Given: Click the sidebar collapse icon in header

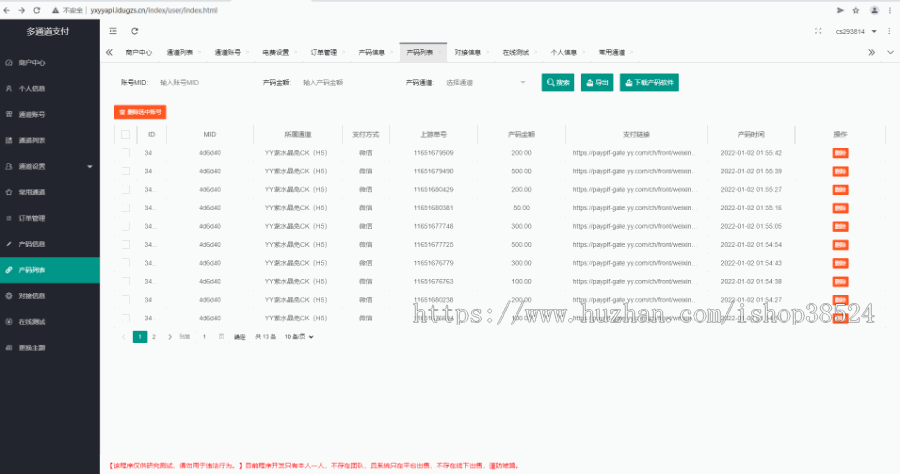Looking at the screenshot, I should point(113,31).
